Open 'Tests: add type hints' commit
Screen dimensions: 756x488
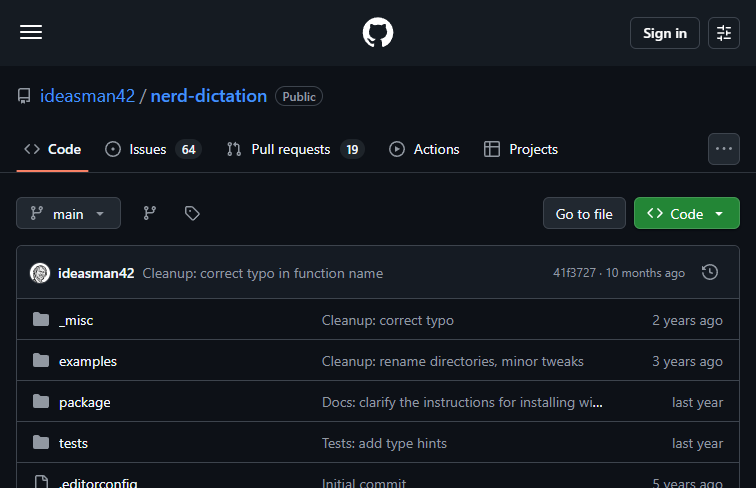(384, 443)
